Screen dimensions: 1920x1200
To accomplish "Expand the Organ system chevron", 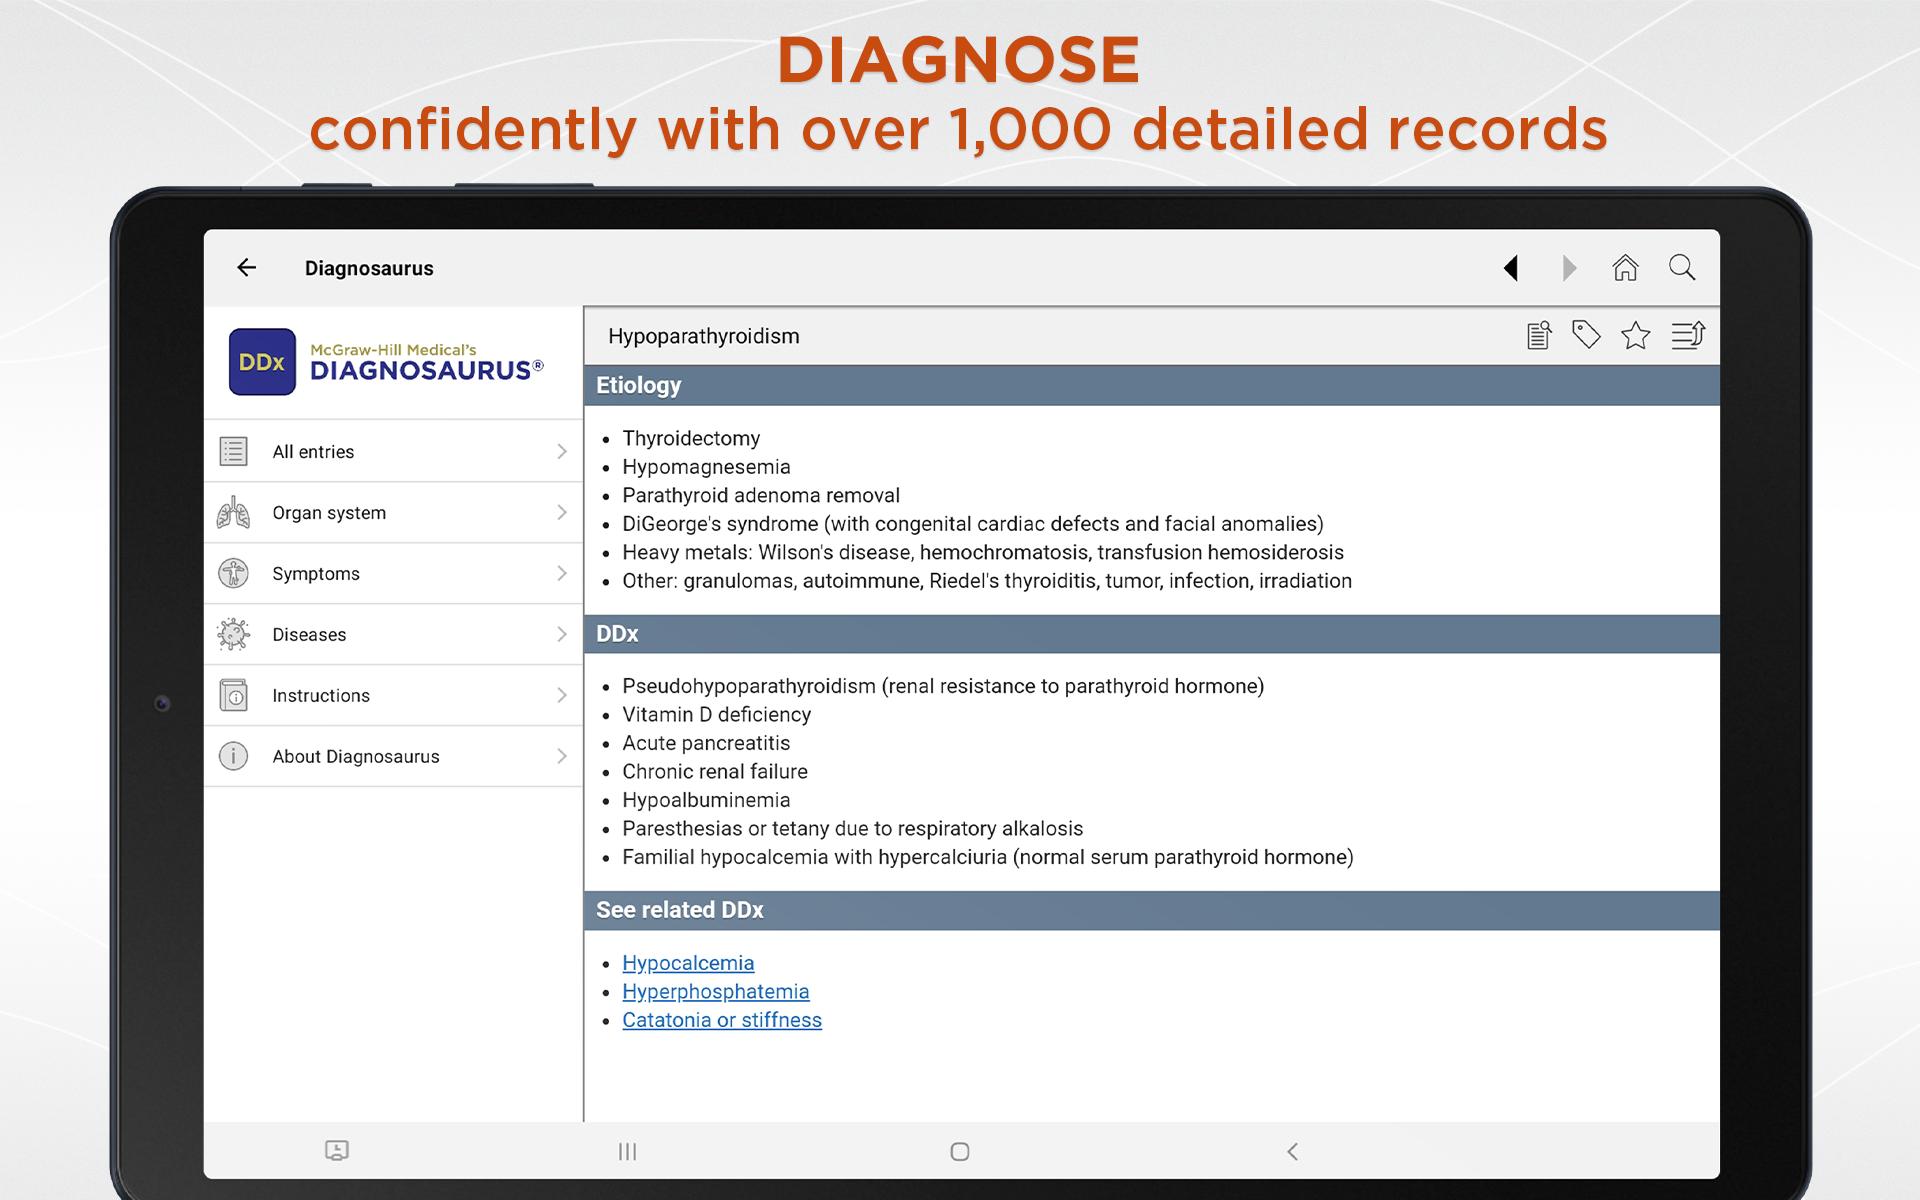I will tap(561, 512).
